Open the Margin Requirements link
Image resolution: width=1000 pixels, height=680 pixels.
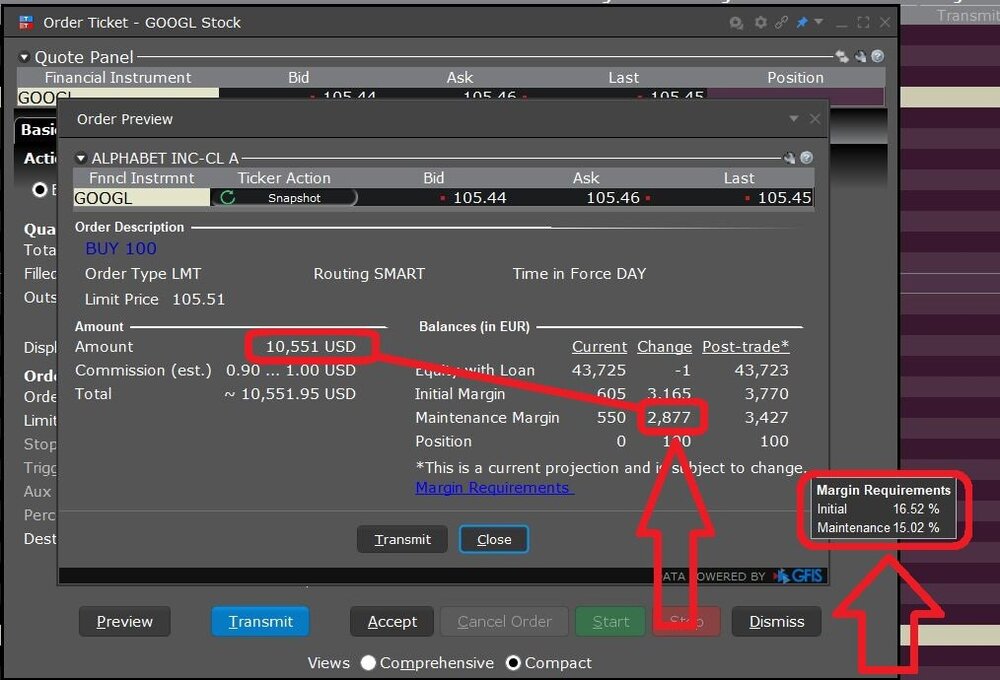494,488
